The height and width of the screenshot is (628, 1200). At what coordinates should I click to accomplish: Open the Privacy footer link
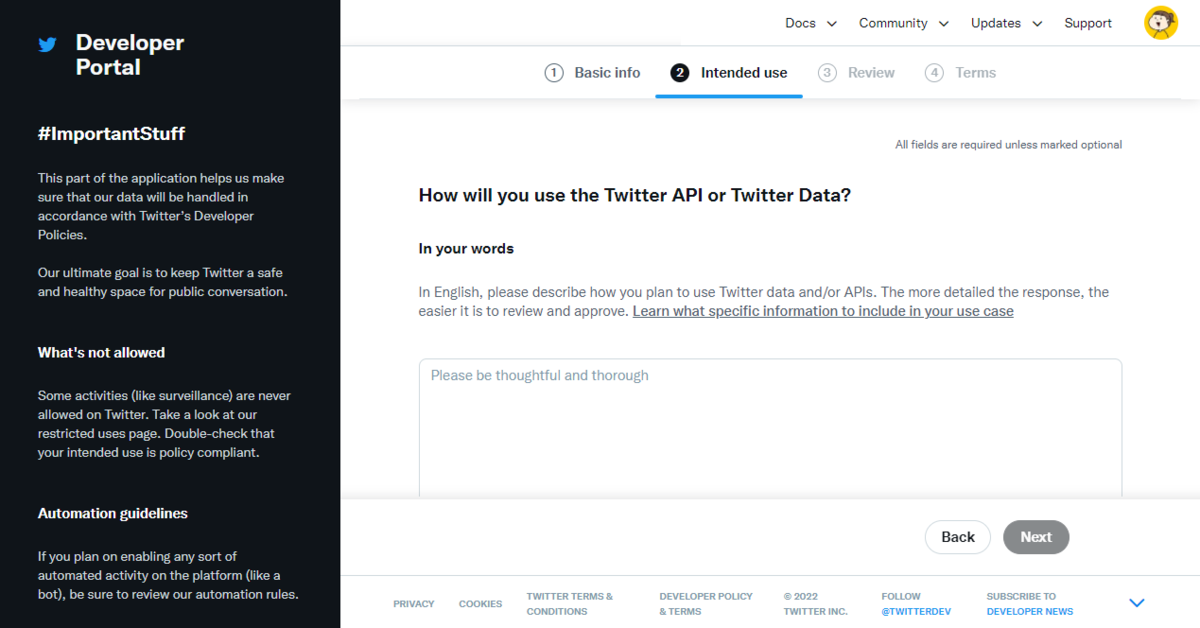(x=413, y=603)
